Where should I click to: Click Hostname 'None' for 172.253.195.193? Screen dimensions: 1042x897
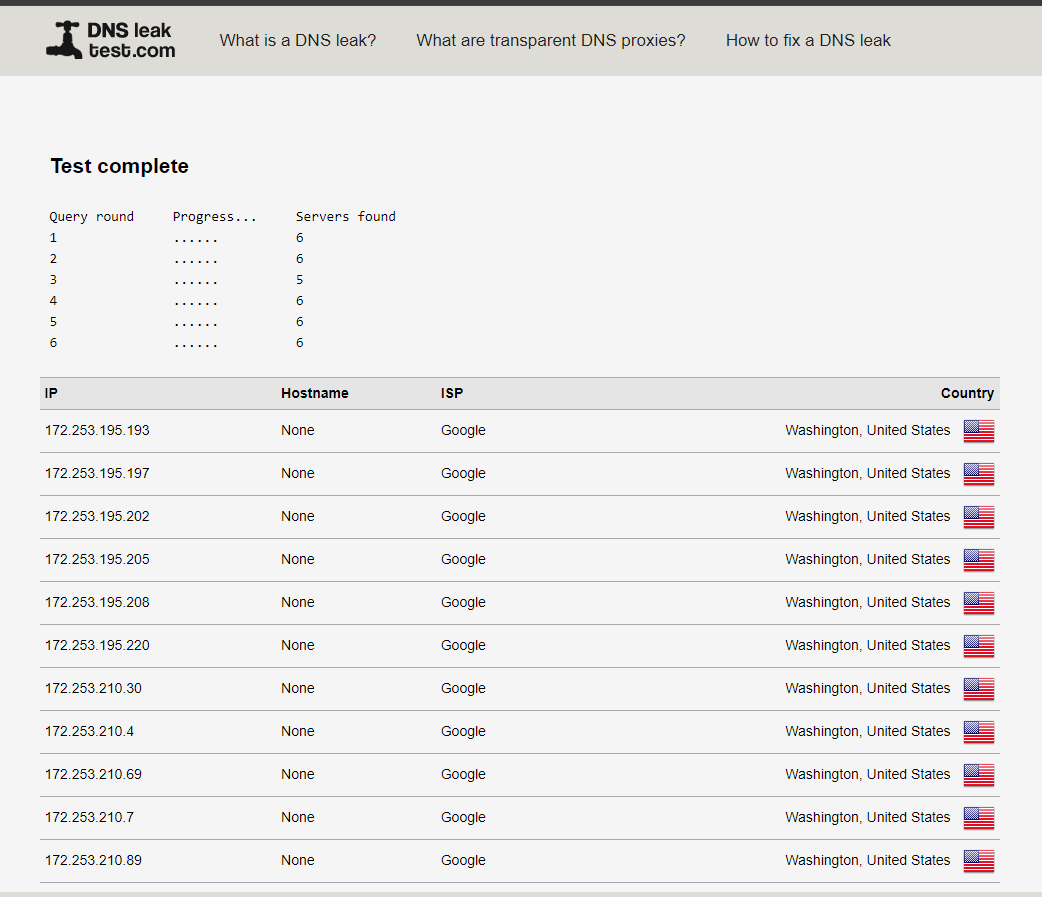tap(298, 431)
